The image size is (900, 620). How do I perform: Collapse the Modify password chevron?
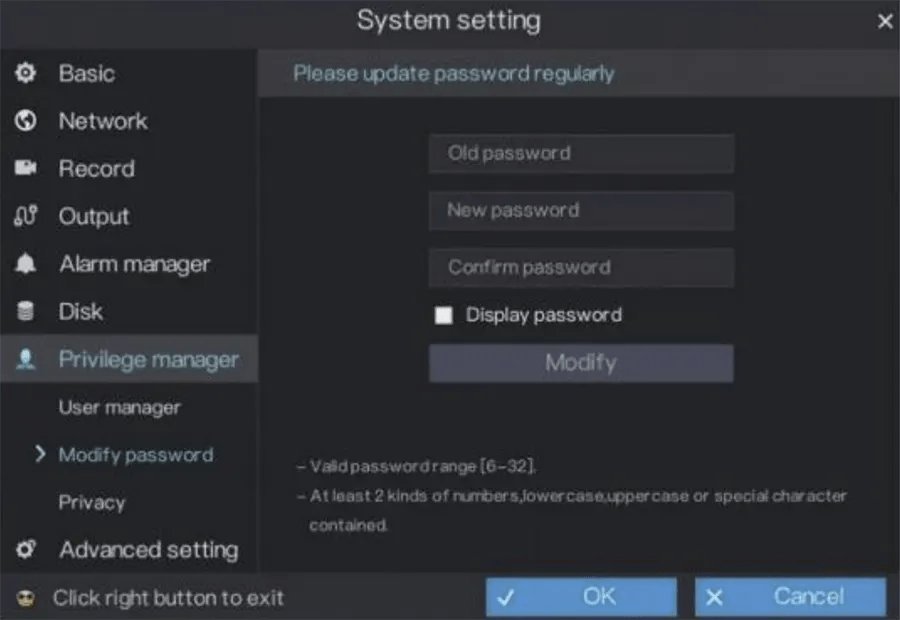tap(39, 455)
